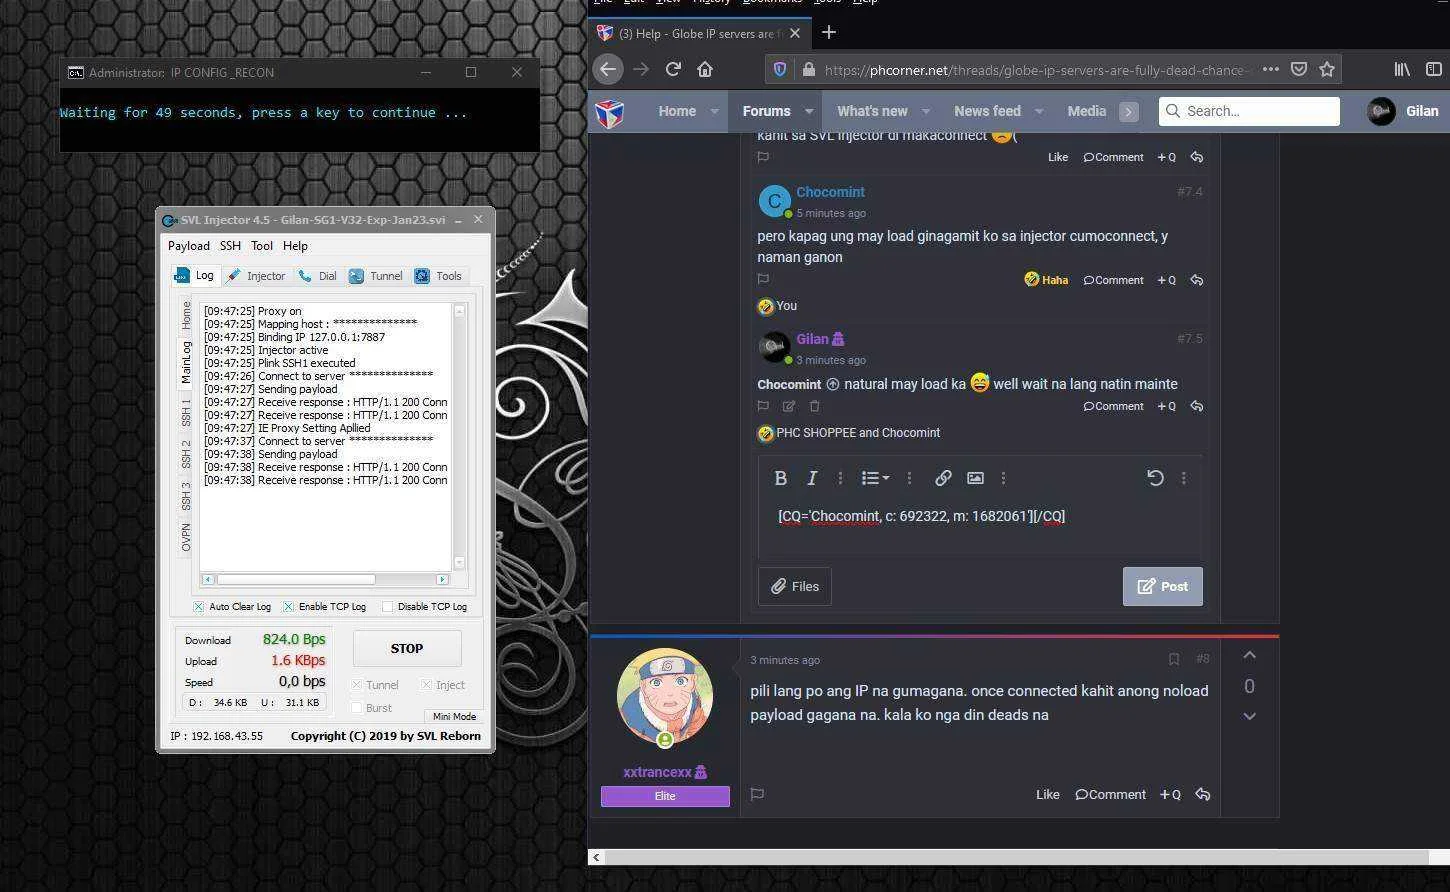The image size is (1450, 892).
Task: Open xxtrancexx profile link
Action: coord(657,772)
